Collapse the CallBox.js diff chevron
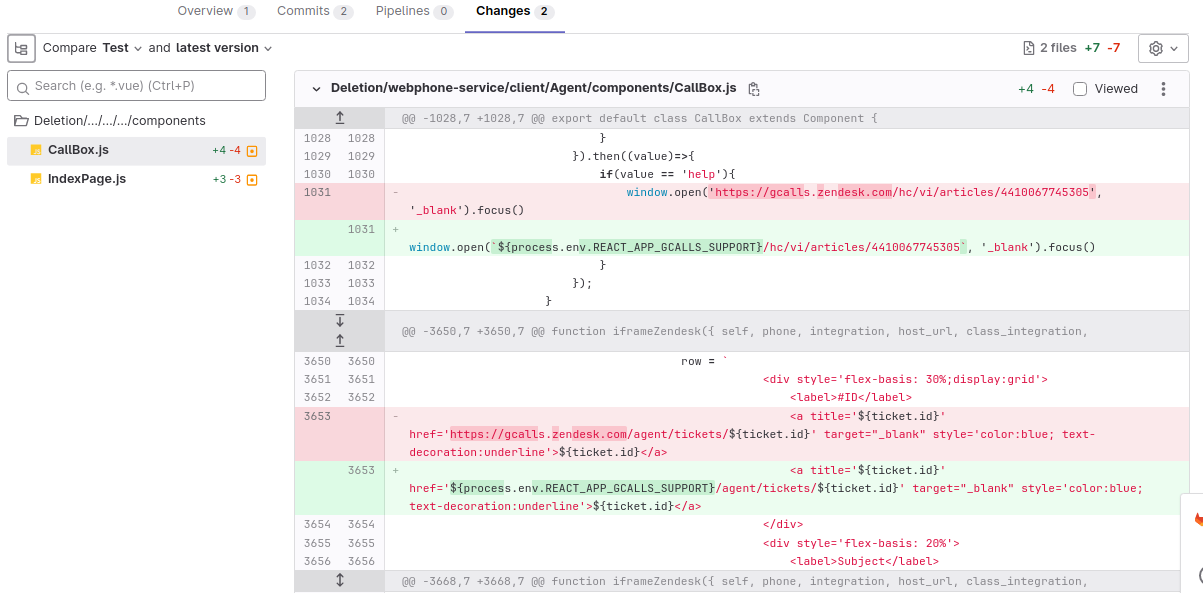1203x593 pixels. [x=316, y=89]
